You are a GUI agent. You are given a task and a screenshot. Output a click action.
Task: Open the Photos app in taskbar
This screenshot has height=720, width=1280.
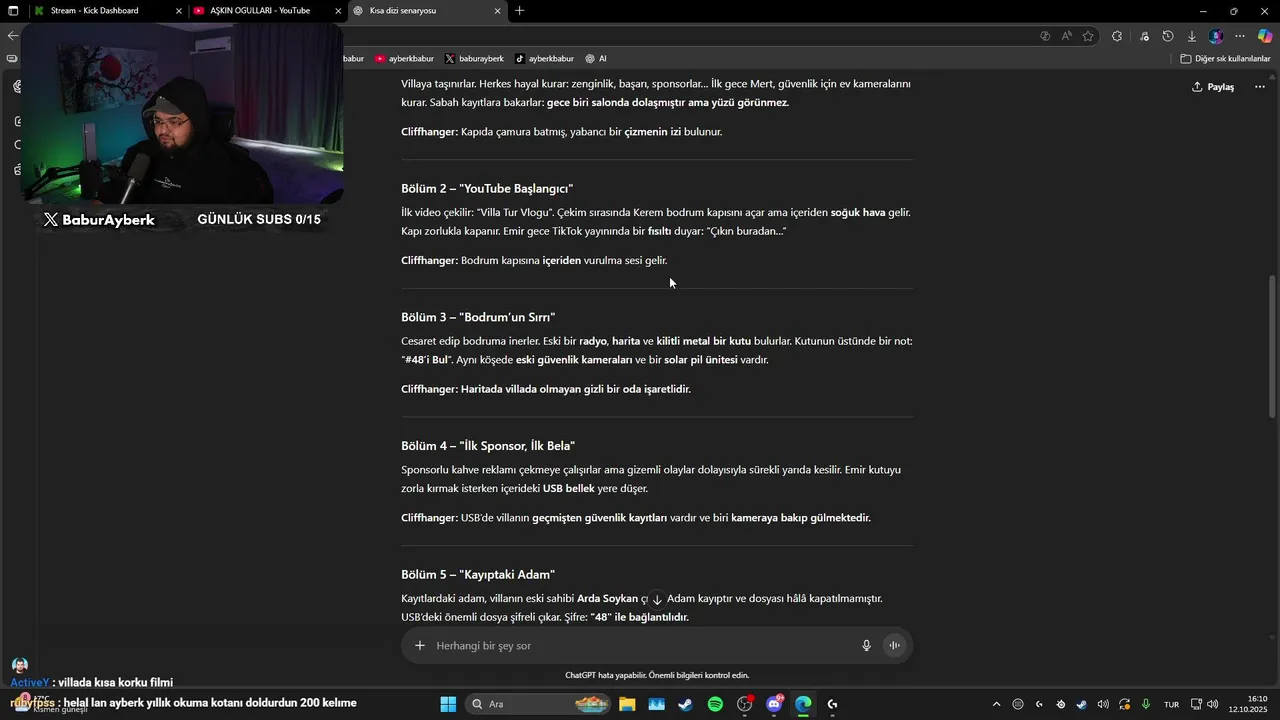click(657, 704)
